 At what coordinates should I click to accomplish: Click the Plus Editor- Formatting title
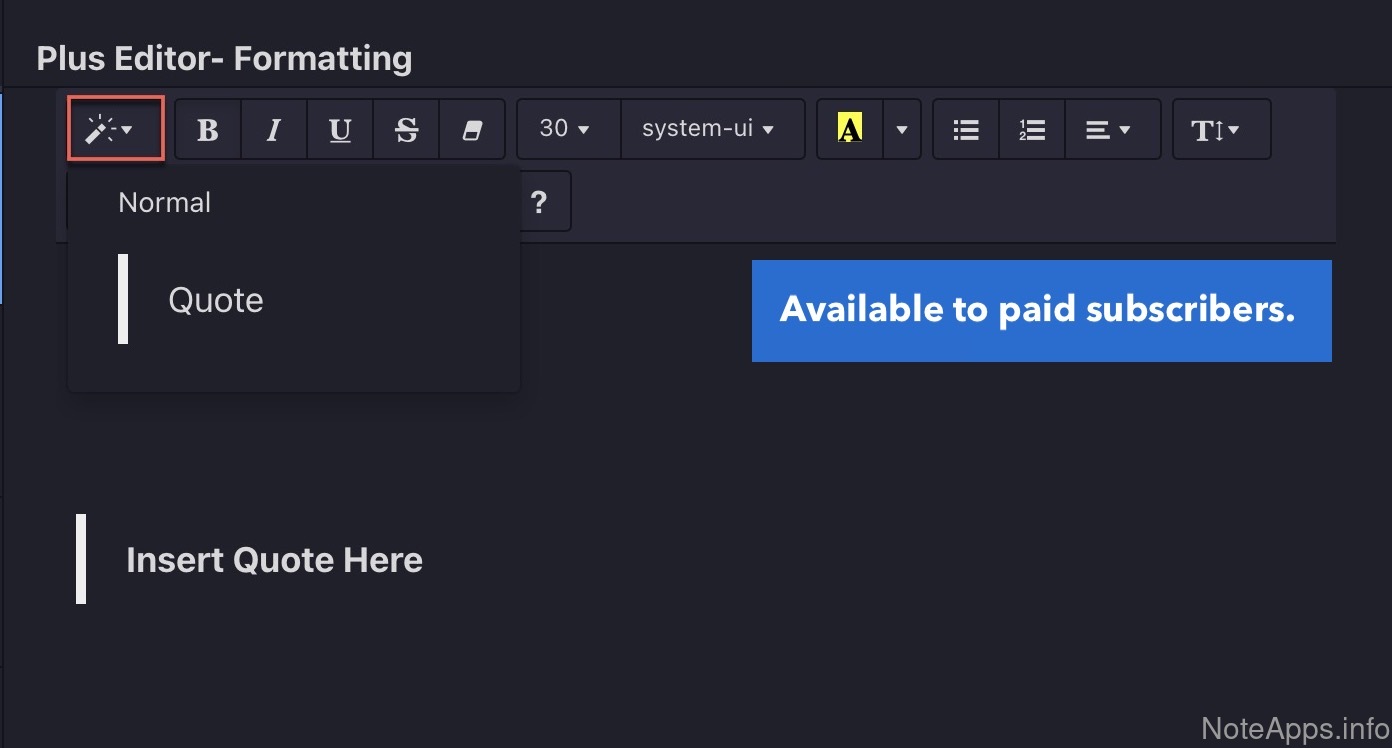(x=224, y=59)
